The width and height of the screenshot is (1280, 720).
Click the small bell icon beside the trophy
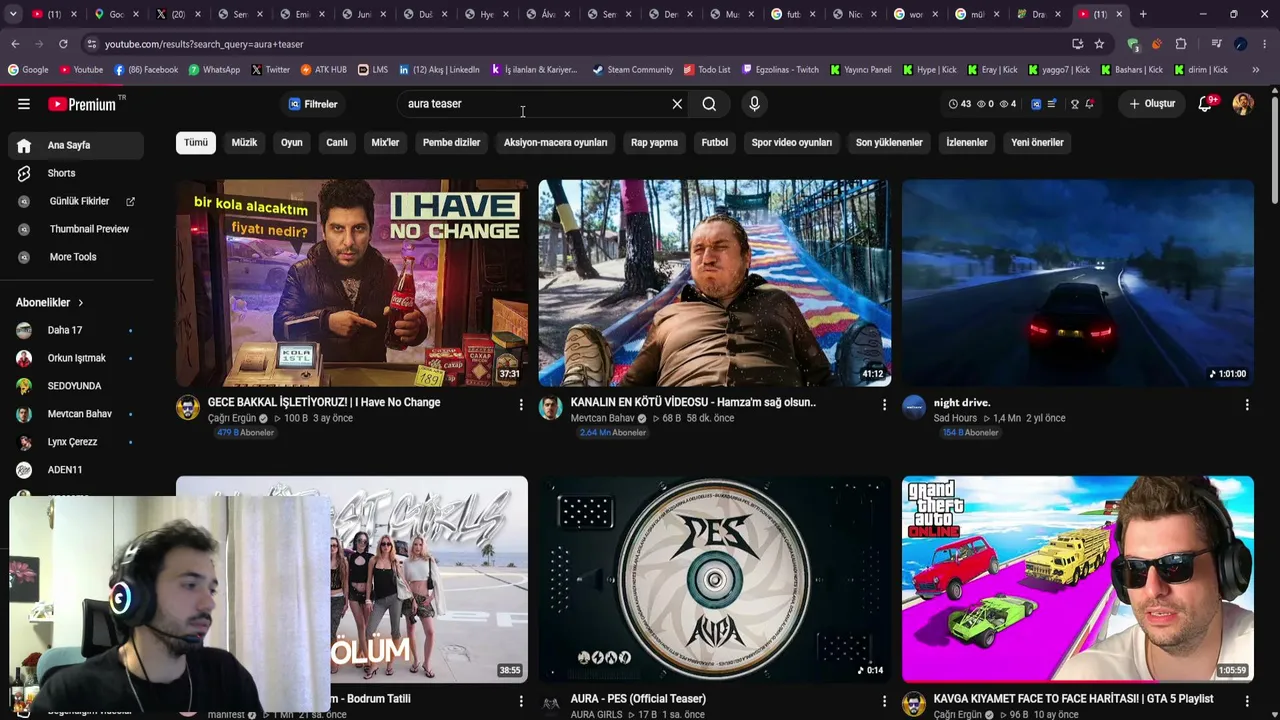[x=1089, y=104]
